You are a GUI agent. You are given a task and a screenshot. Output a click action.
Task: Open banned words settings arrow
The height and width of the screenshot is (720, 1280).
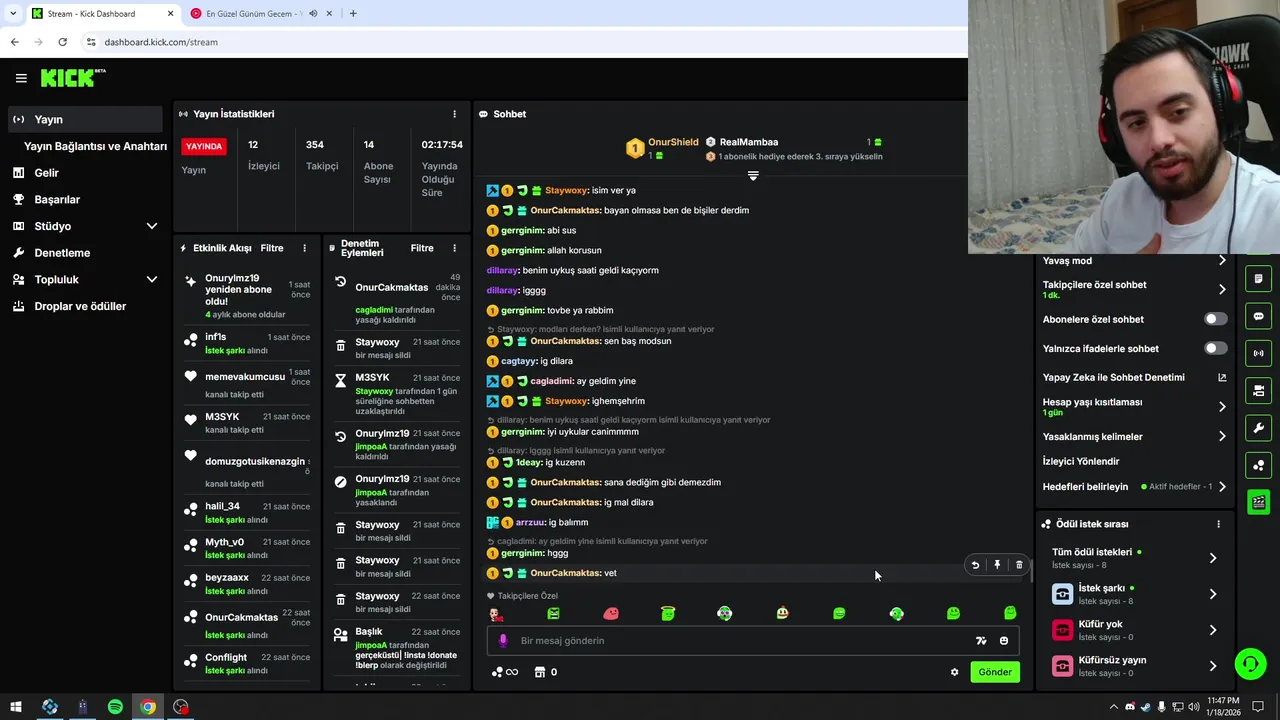[x=1222, y=437]
